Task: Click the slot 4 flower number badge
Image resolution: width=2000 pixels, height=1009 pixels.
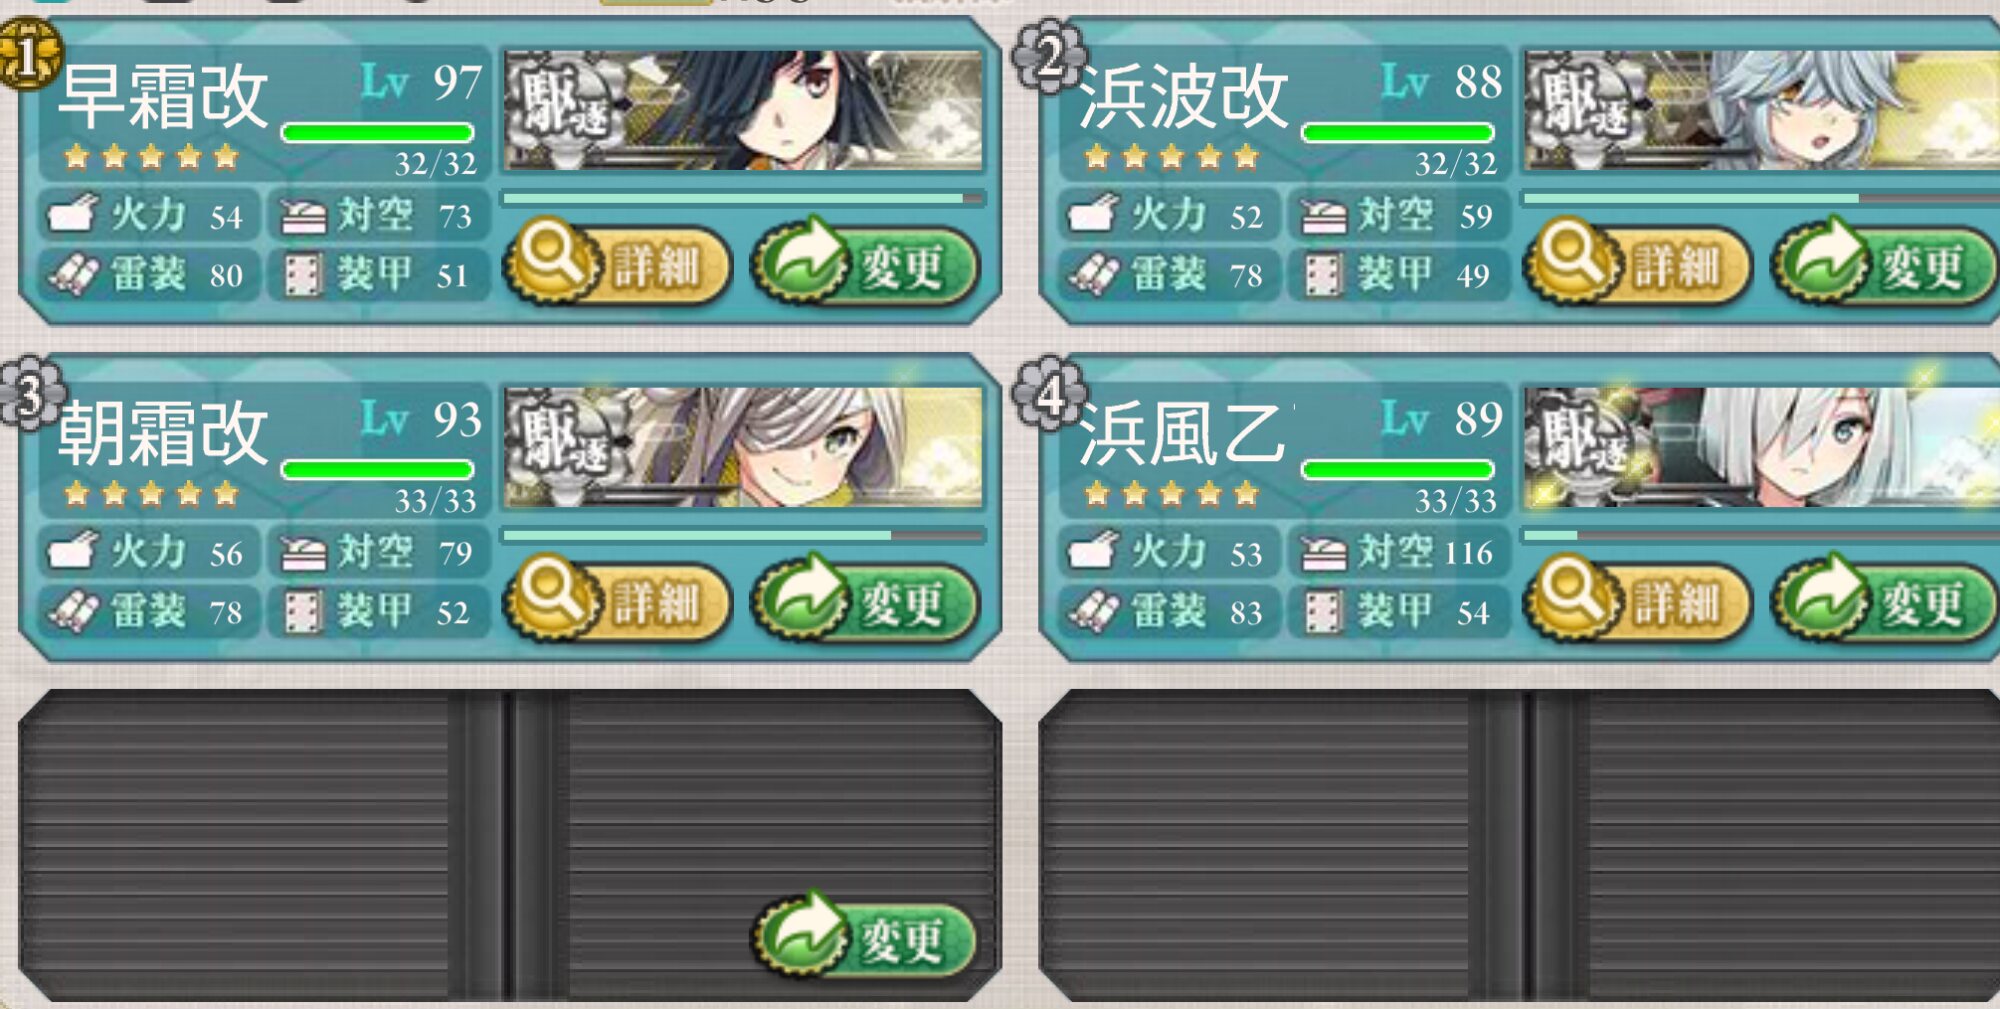Action: click(x=1049, y=394)
